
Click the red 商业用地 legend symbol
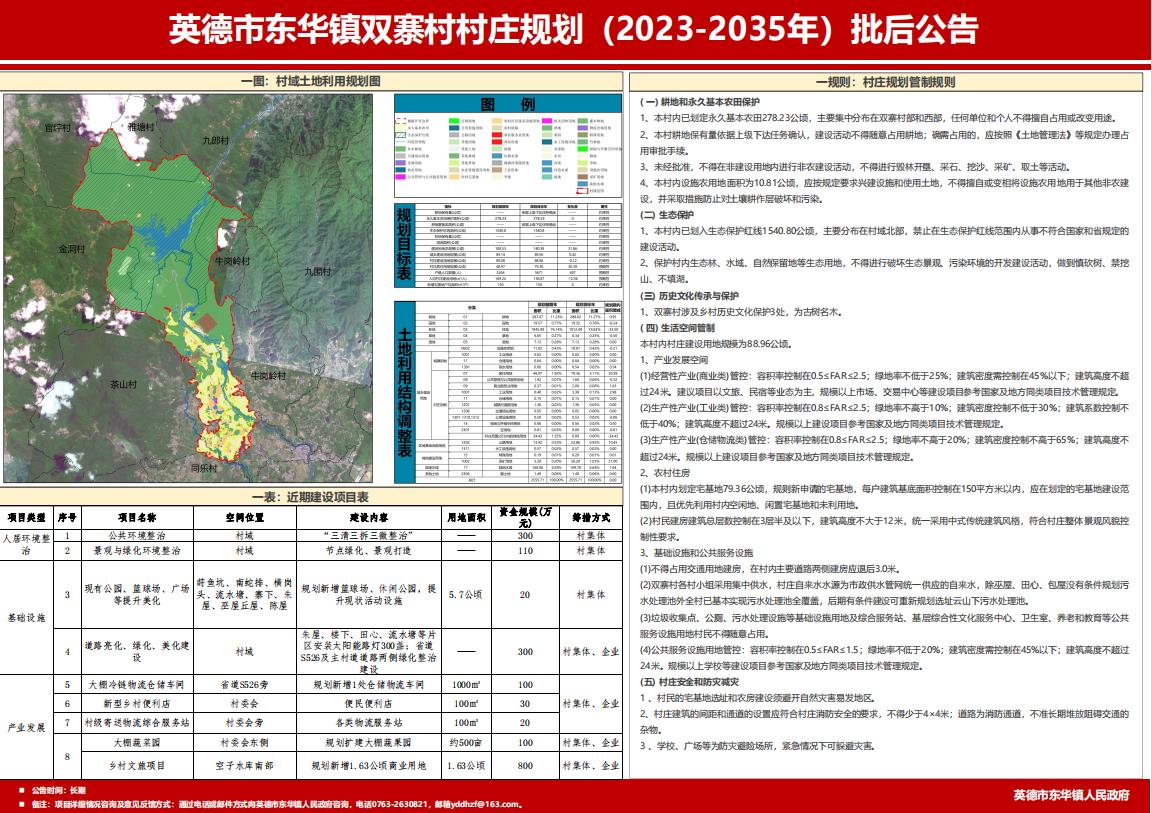tap(497, 142)
